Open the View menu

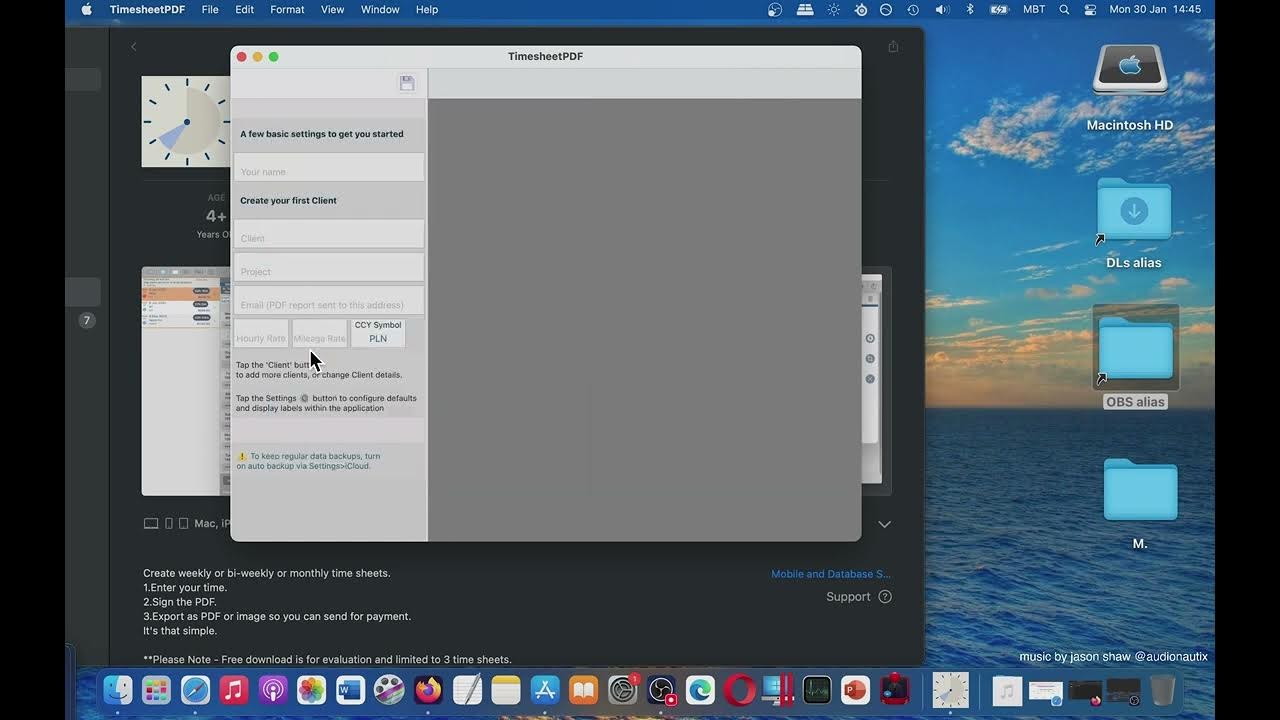pyautogui.click(x=333, y=9)
